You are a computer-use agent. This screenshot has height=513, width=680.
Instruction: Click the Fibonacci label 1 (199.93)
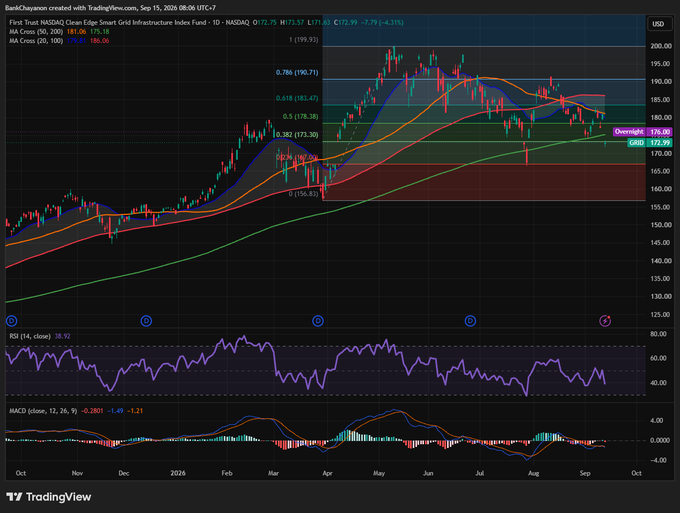coord(304,39)
